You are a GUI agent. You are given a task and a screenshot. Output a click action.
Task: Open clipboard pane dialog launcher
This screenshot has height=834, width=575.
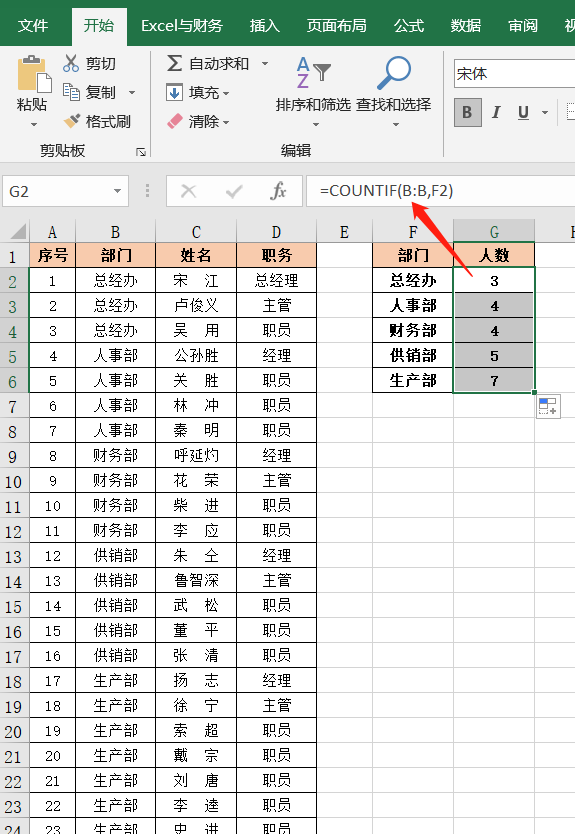[141, 152]
